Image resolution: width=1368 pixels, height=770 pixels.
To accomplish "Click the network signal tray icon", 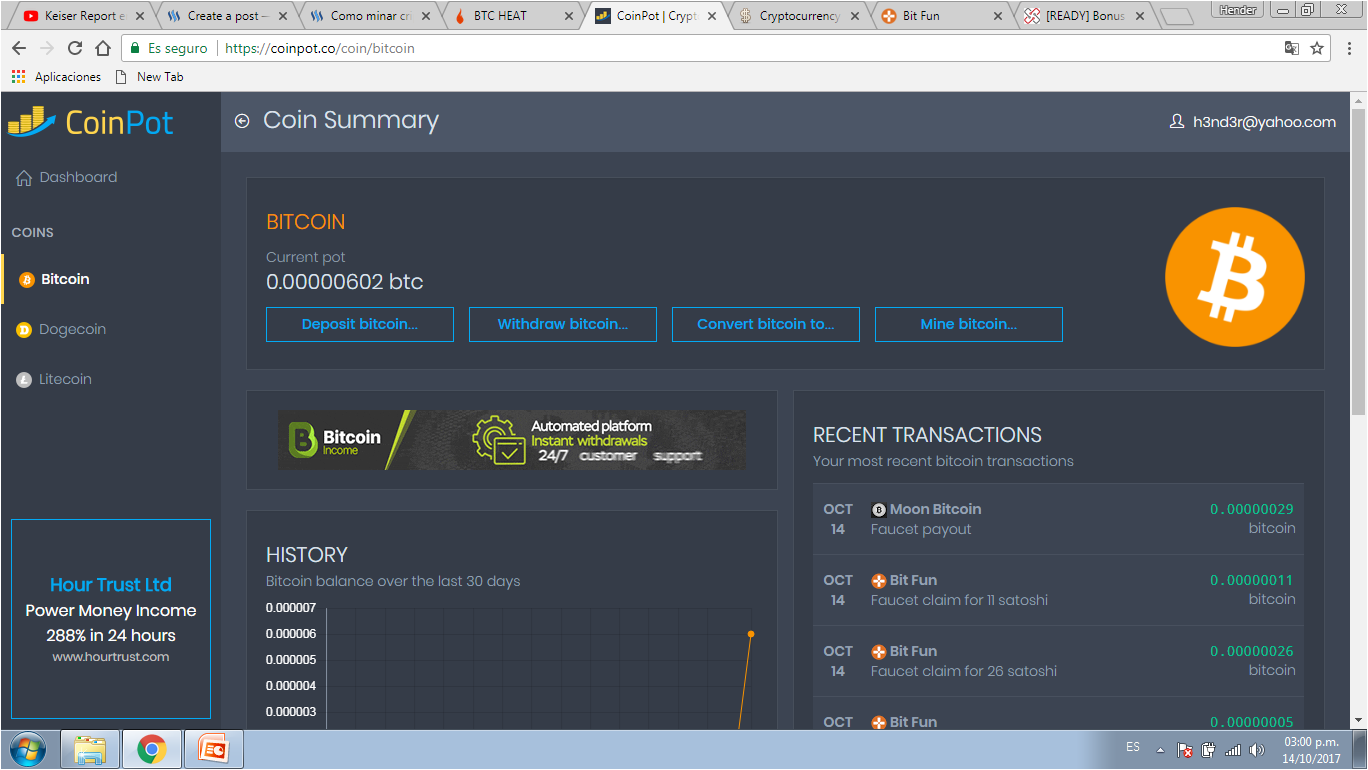I will pos(1232,749).
